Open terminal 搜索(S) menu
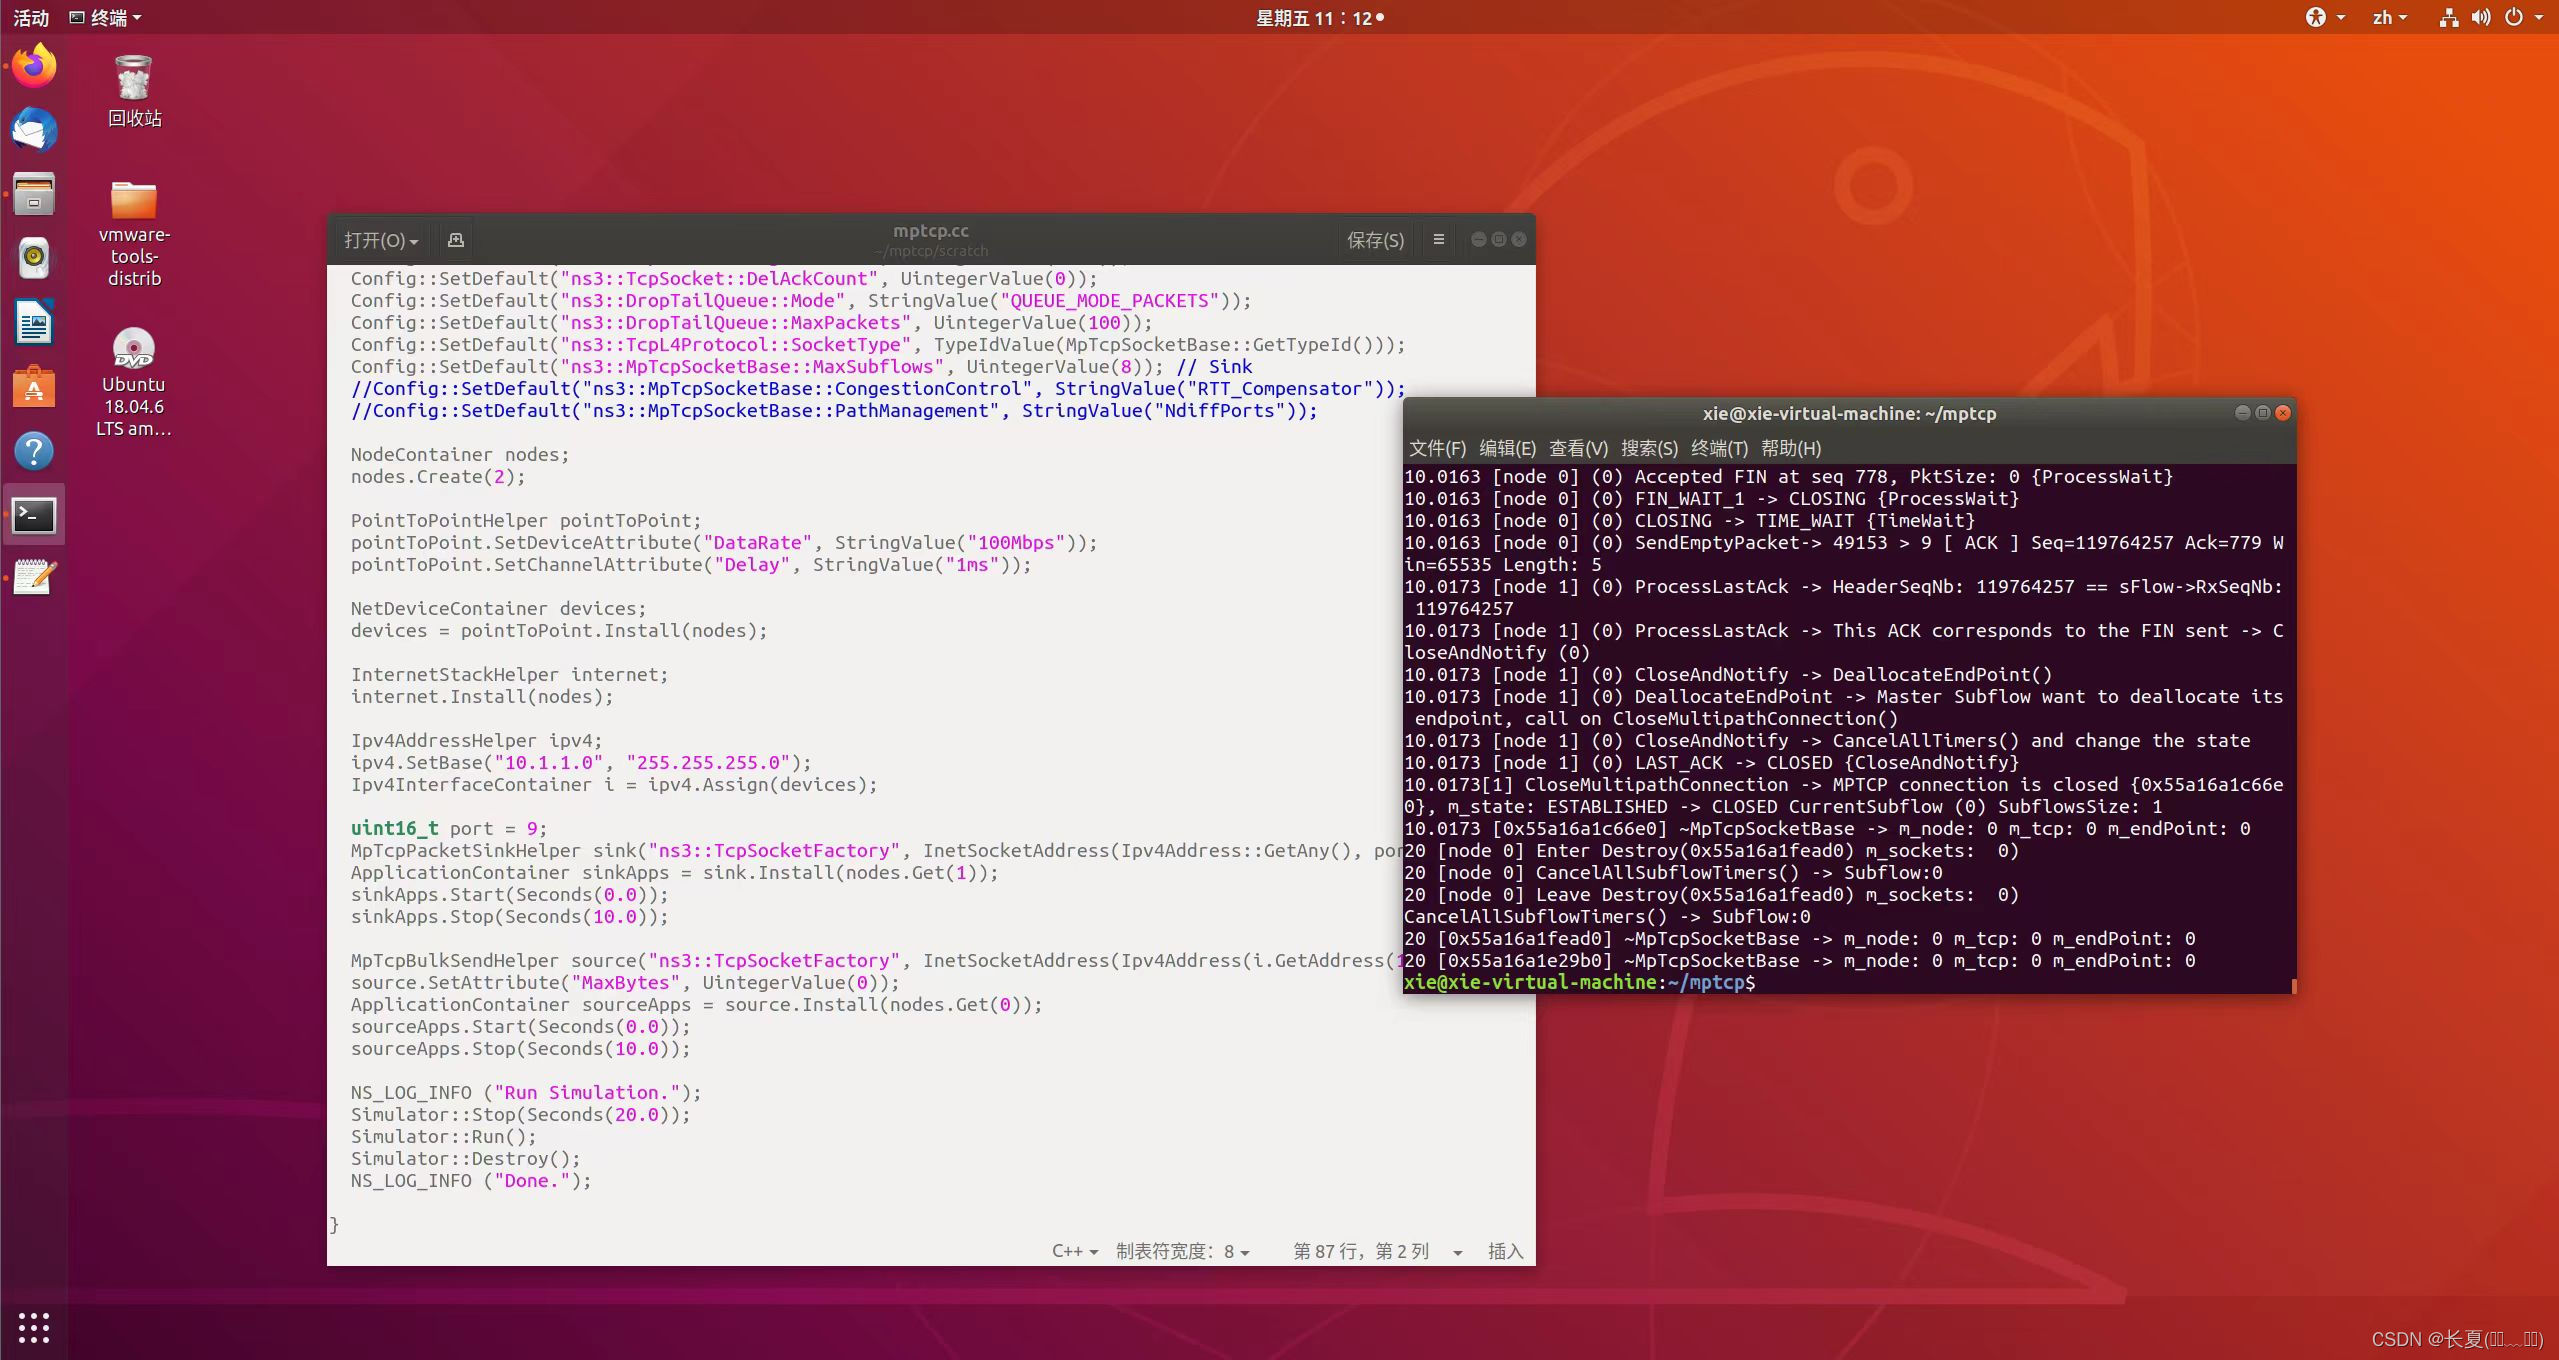This screenshot has height=1360, width=2559. click(x=1648, y=448)
